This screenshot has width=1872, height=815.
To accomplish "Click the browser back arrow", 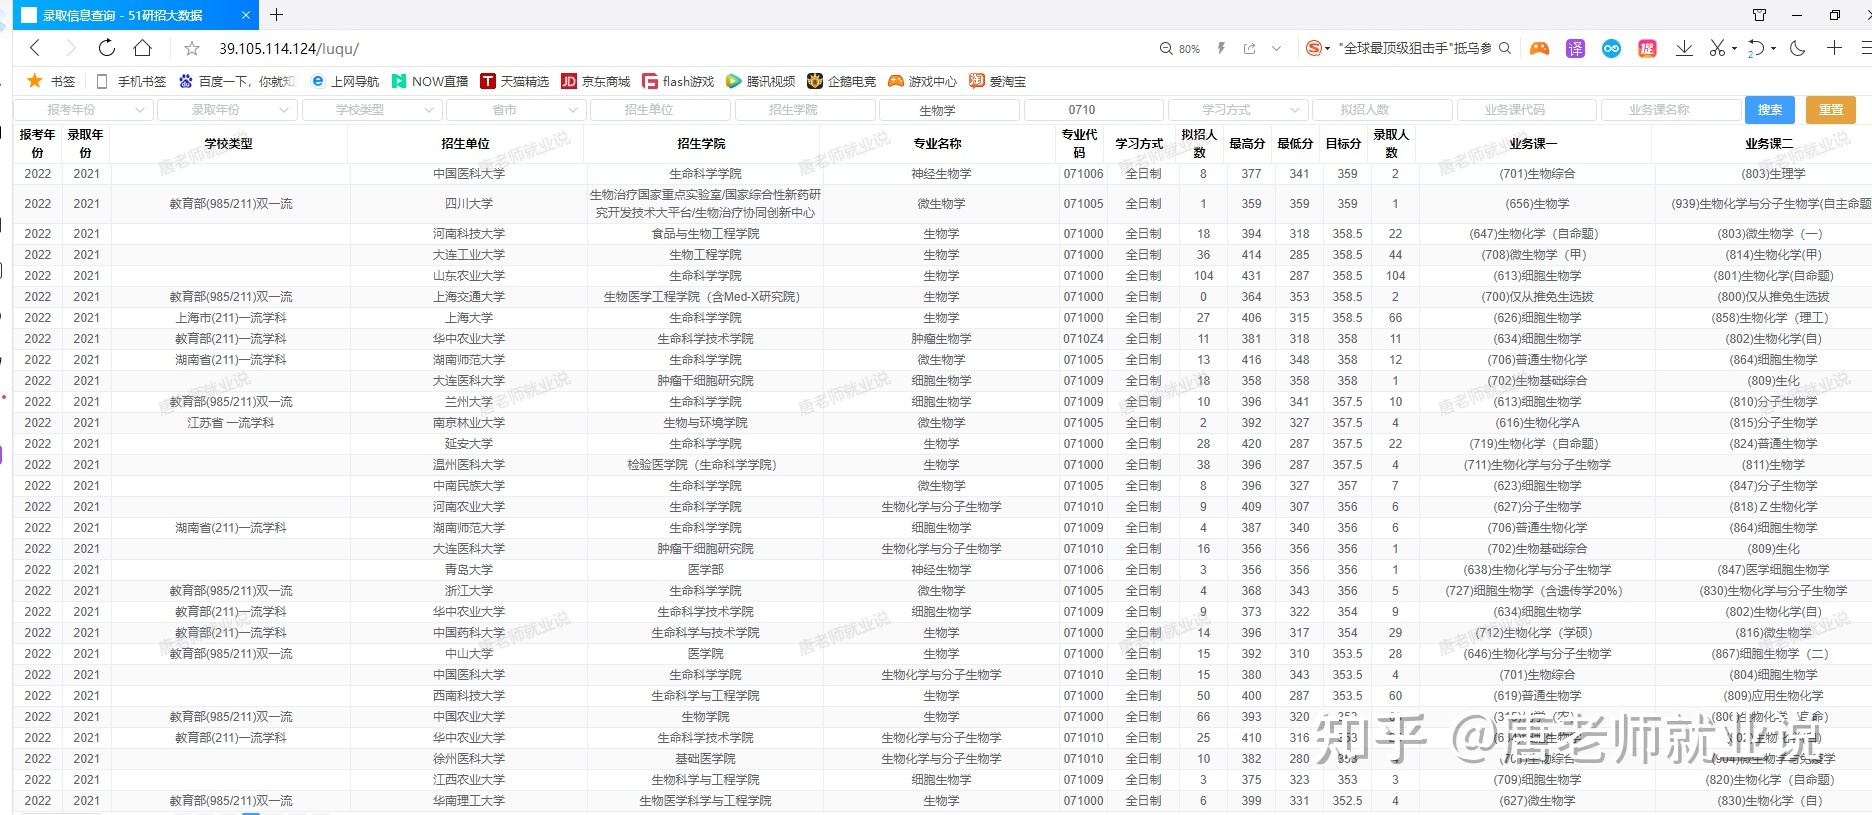I will [x=35, y=48].
